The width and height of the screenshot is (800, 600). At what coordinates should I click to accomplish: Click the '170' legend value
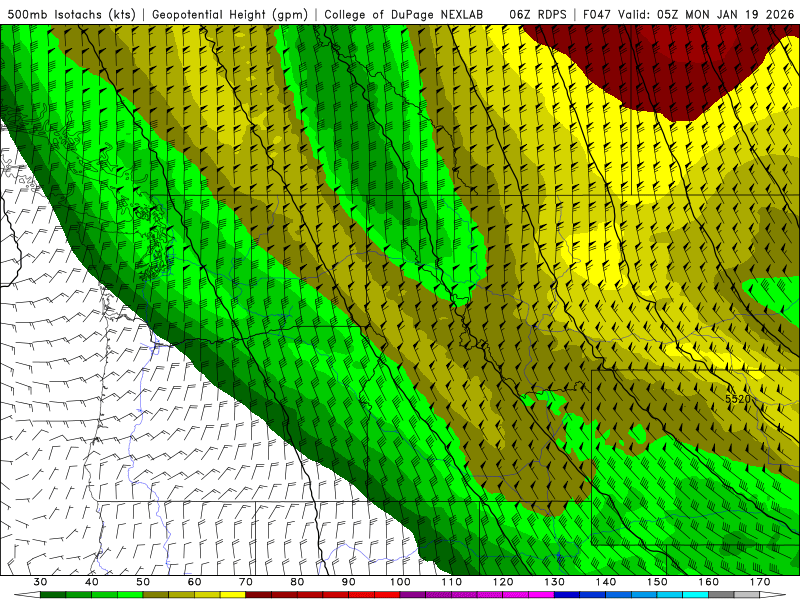[760, 582]
